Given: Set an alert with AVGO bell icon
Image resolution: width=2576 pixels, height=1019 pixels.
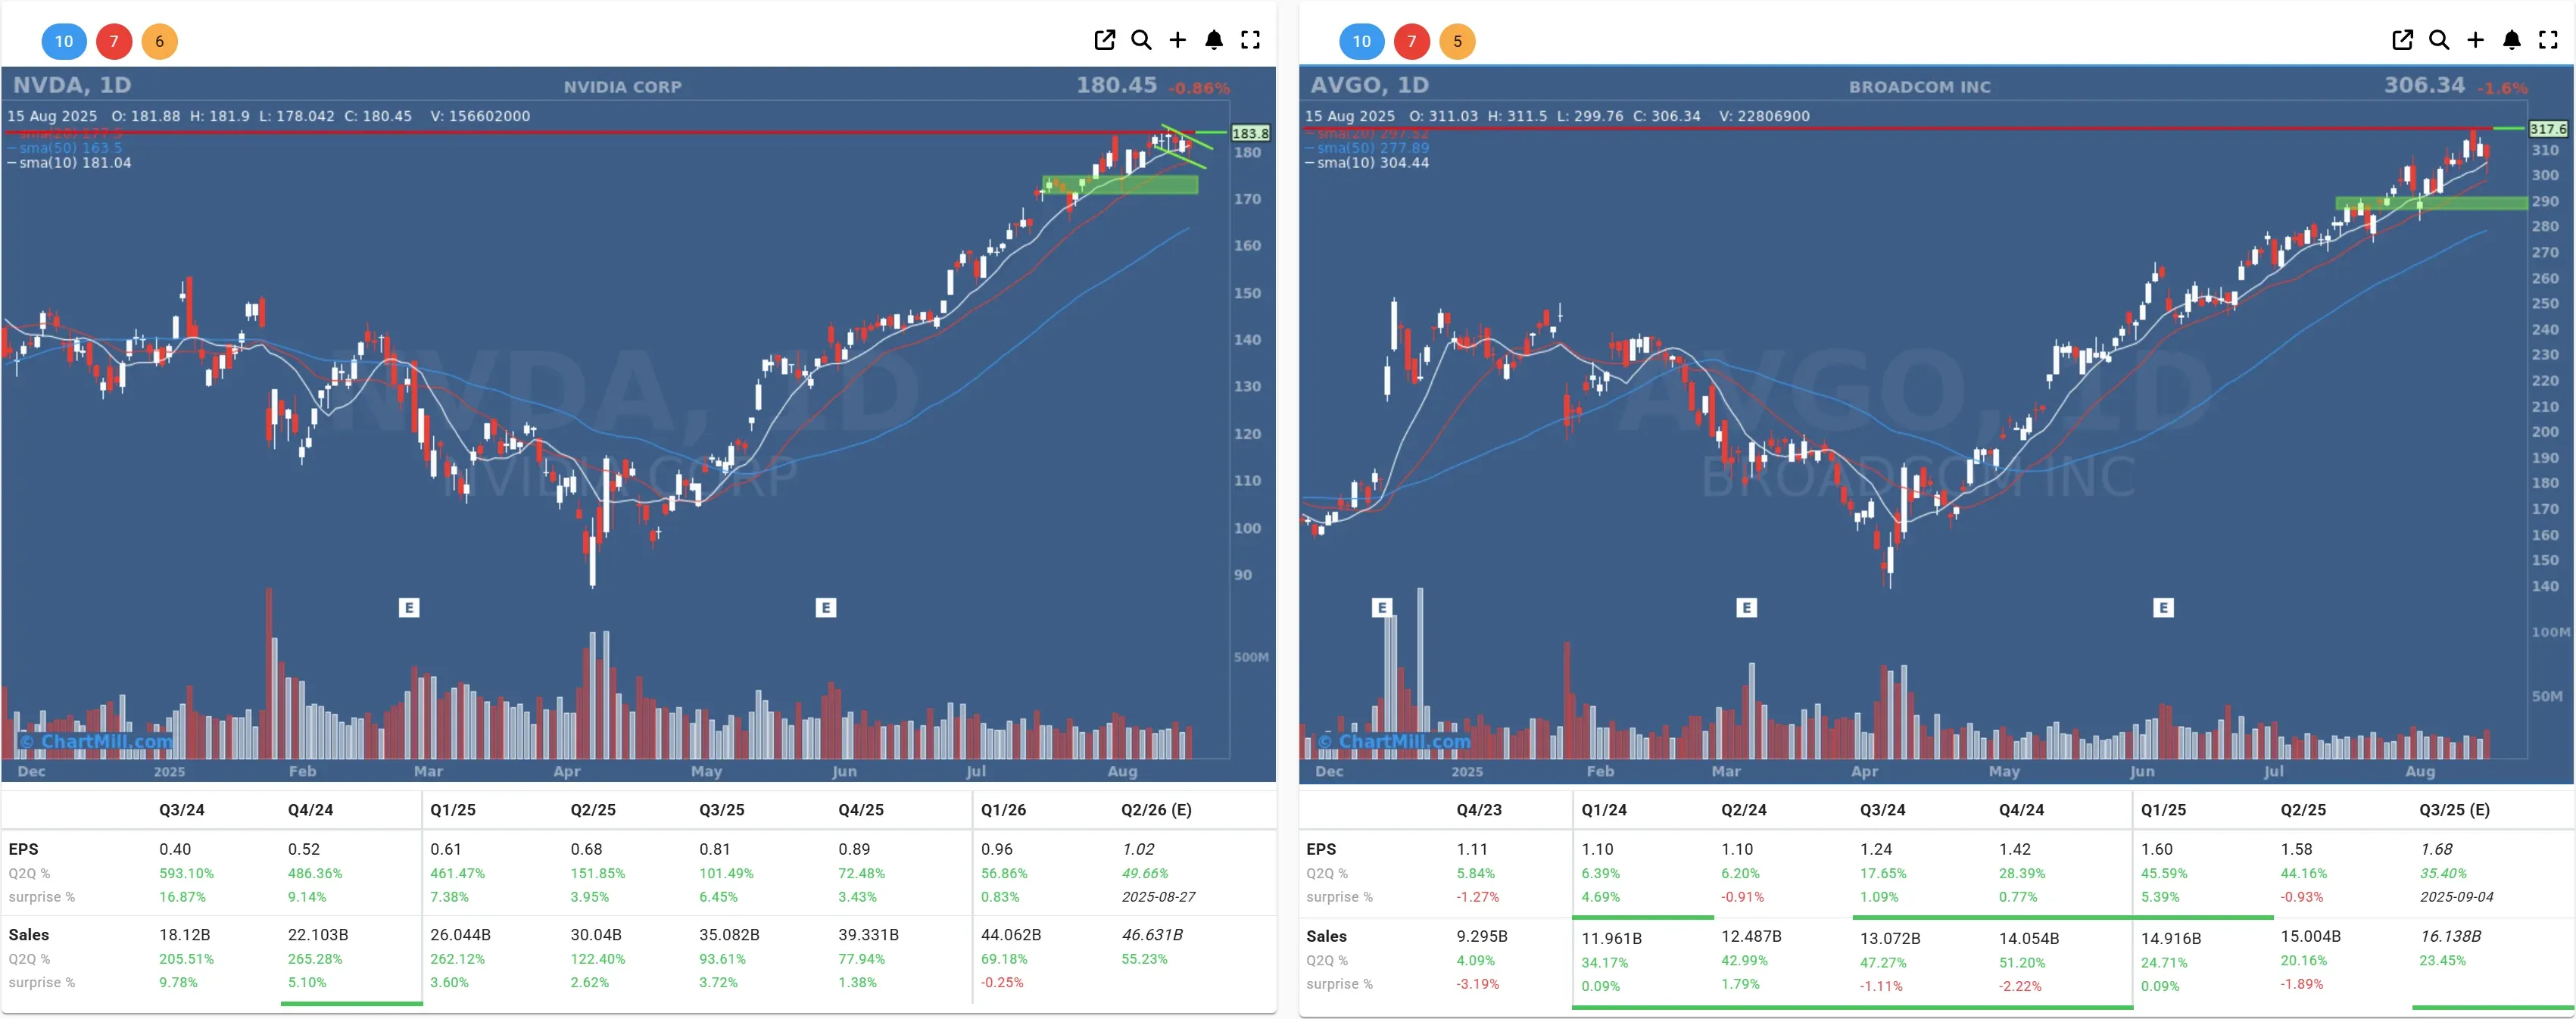Looking at the screenshot, I should point(2512,40).
